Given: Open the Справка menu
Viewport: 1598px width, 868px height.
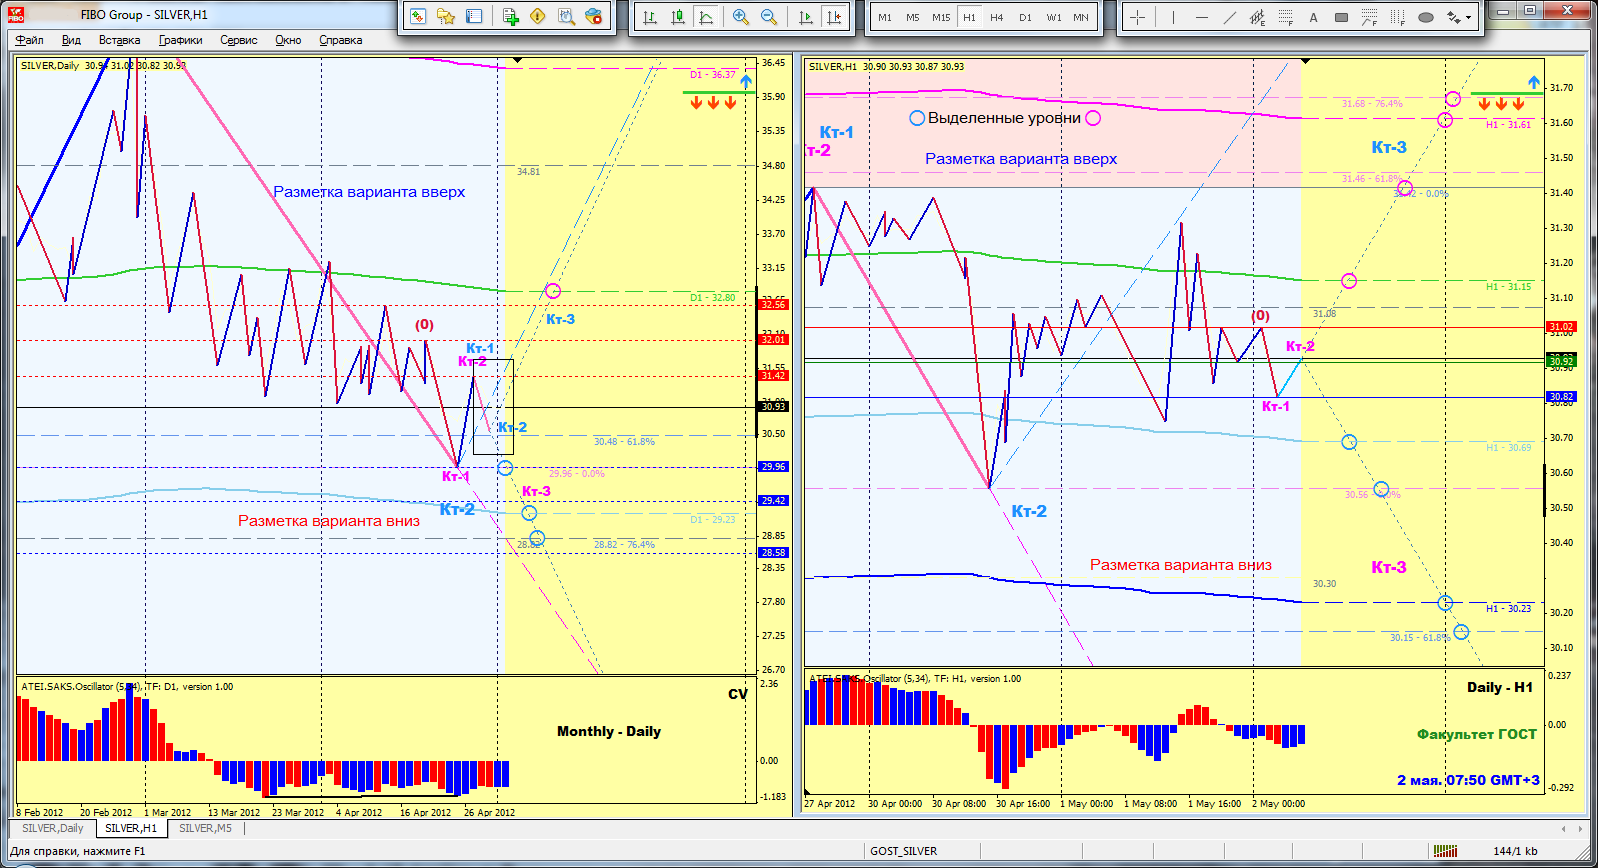Looking at the screenshot, I should click(341, 40).
